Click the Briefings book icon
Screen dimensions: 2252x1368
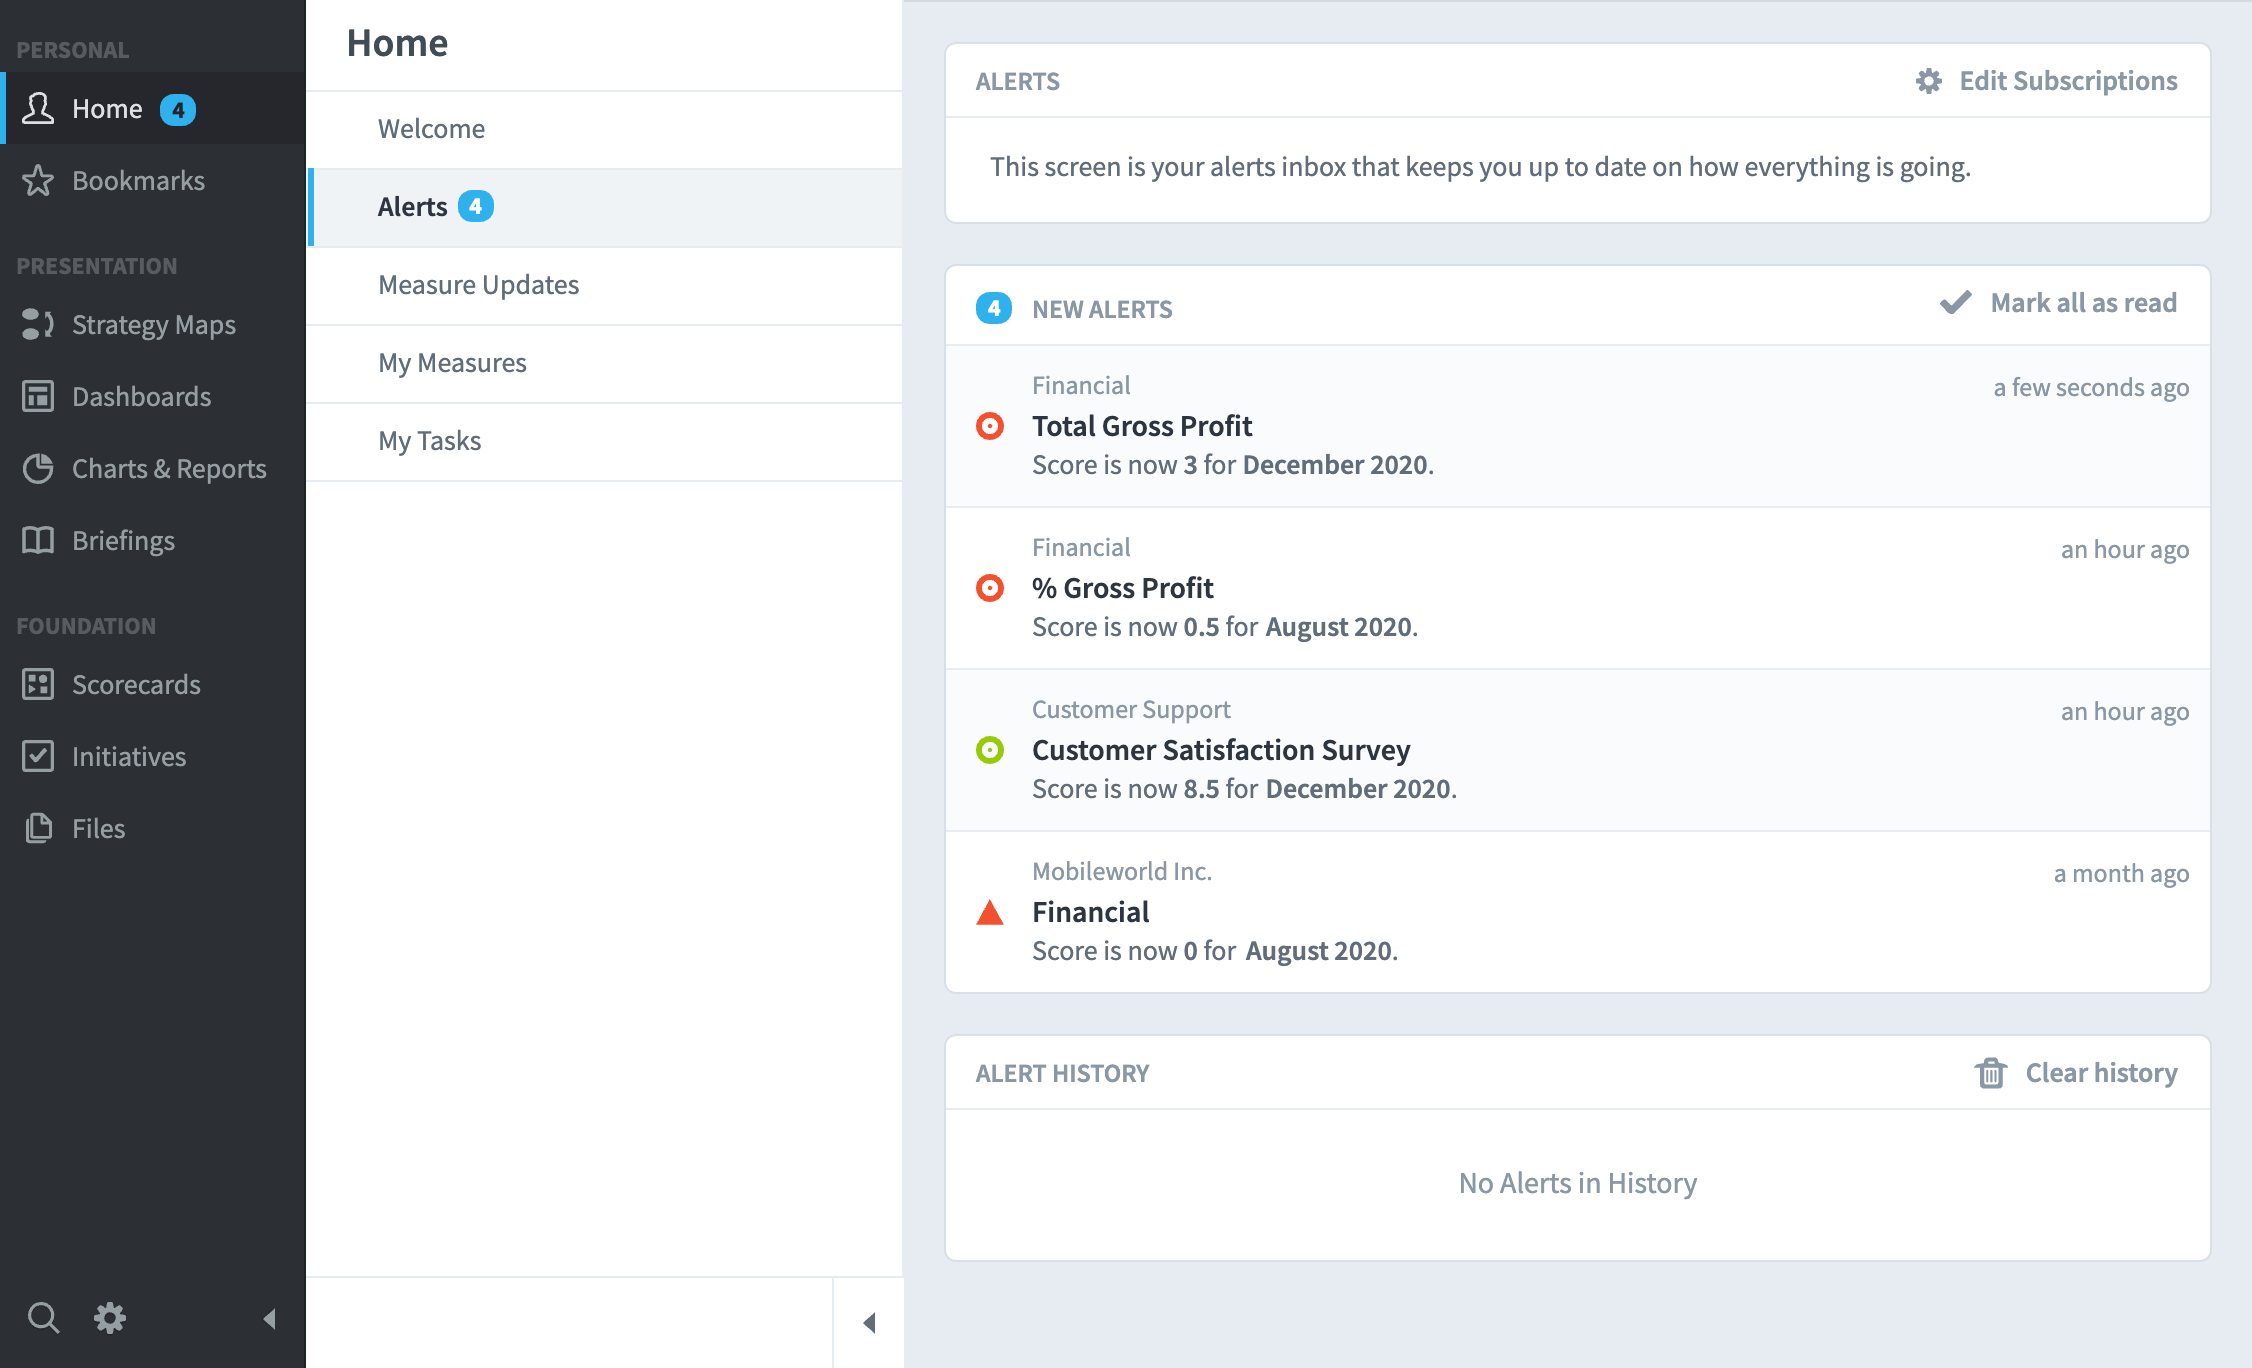tap(38, 540)
